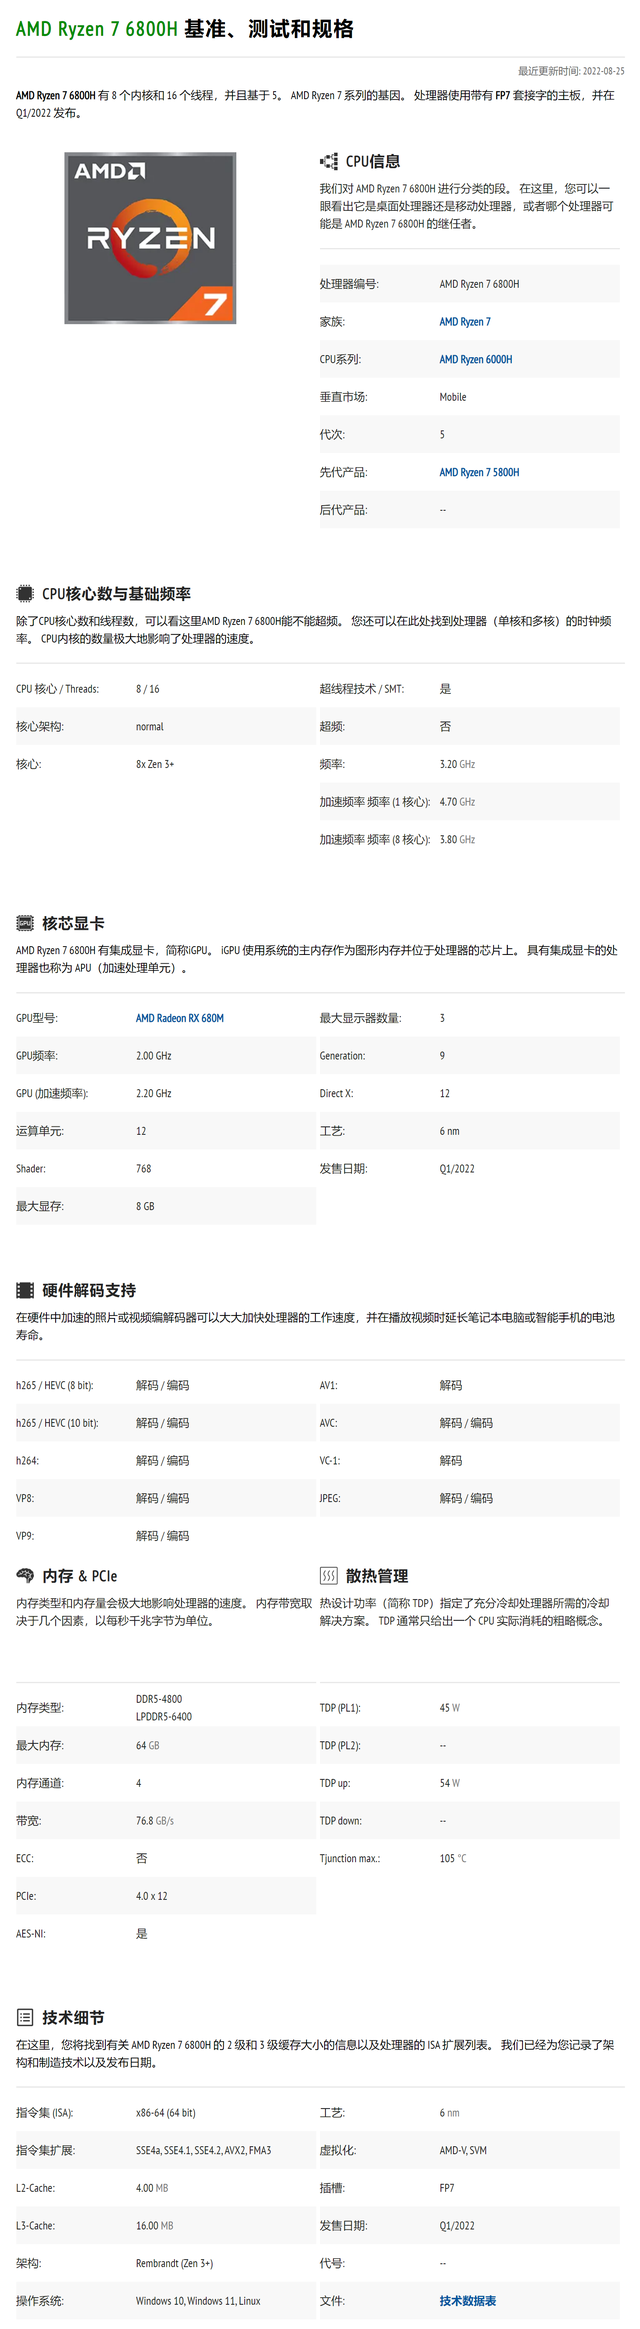Click the virtualization value AMD-V, SVM
Viewport: 640px width, 2329px height.
[x=463, y=2150]
